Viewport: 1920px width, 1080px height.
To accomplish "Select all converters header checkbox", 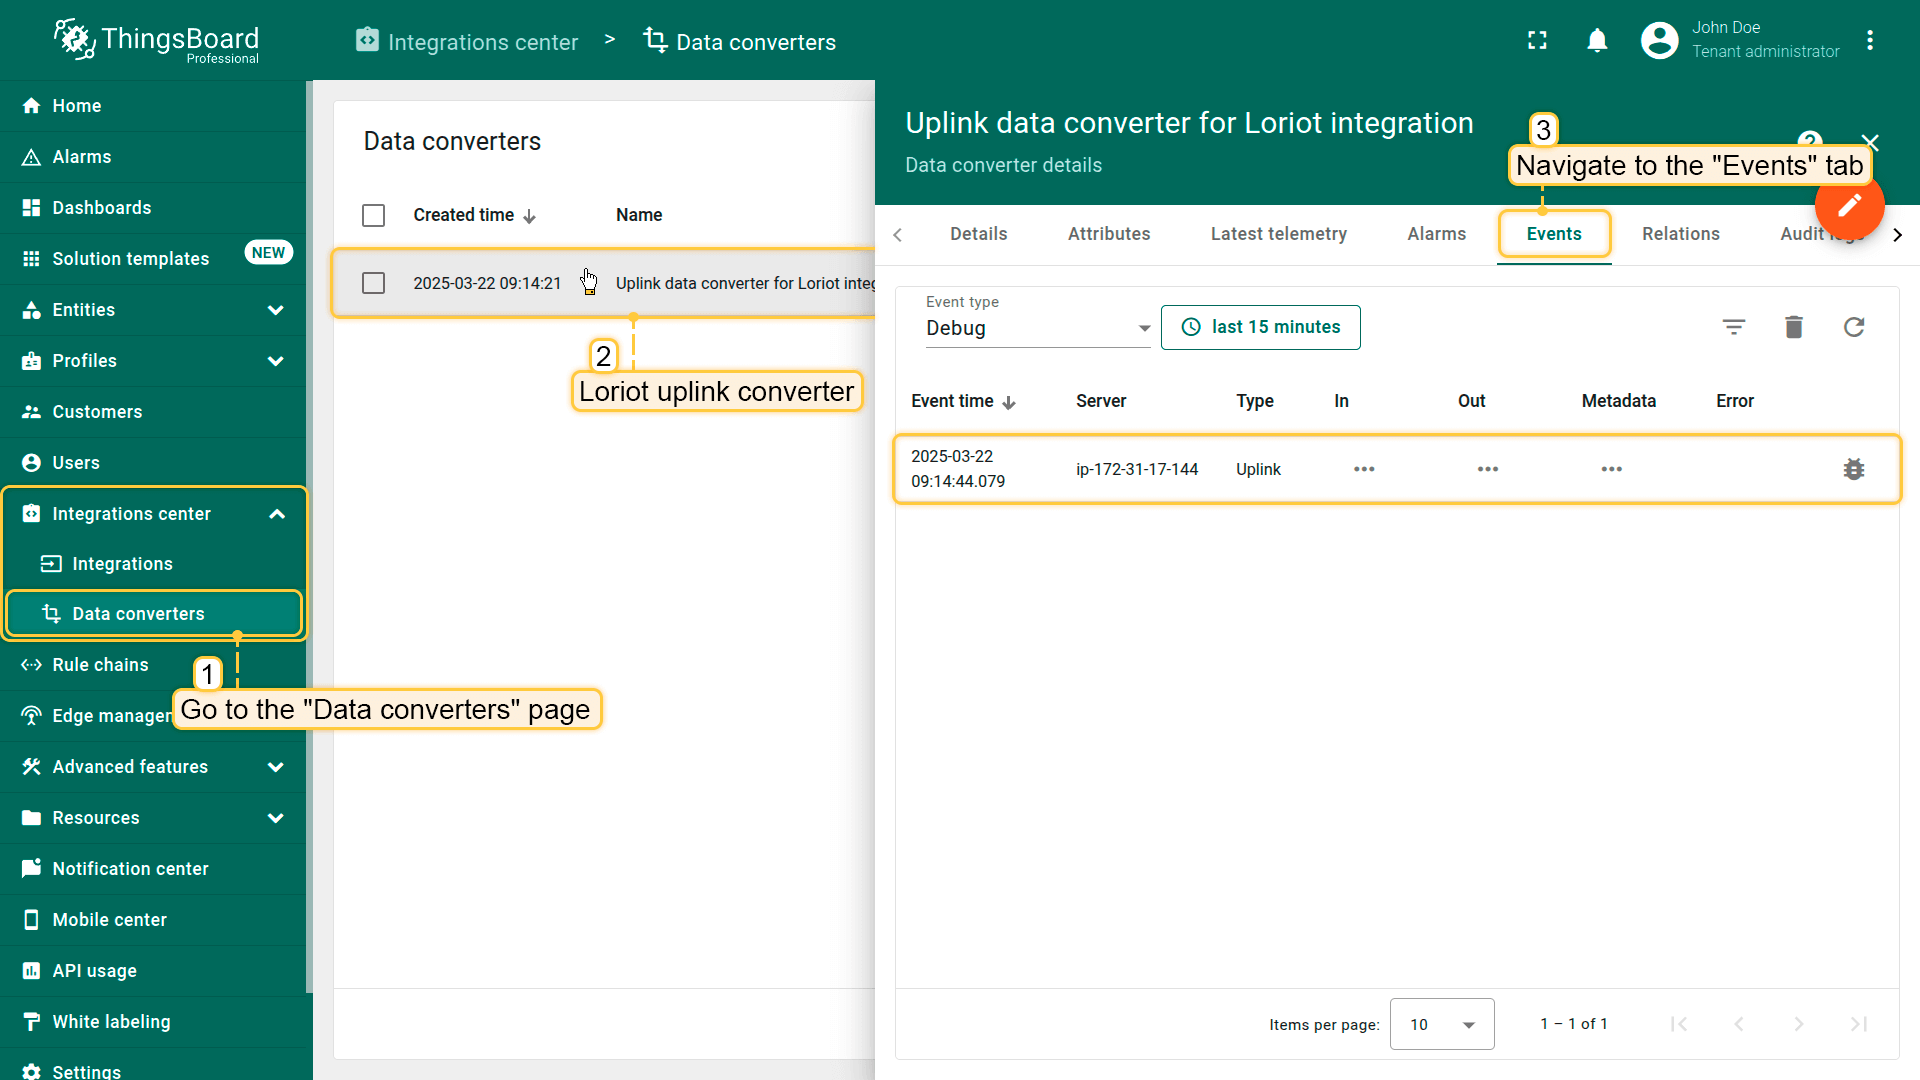I will [373, 215].
